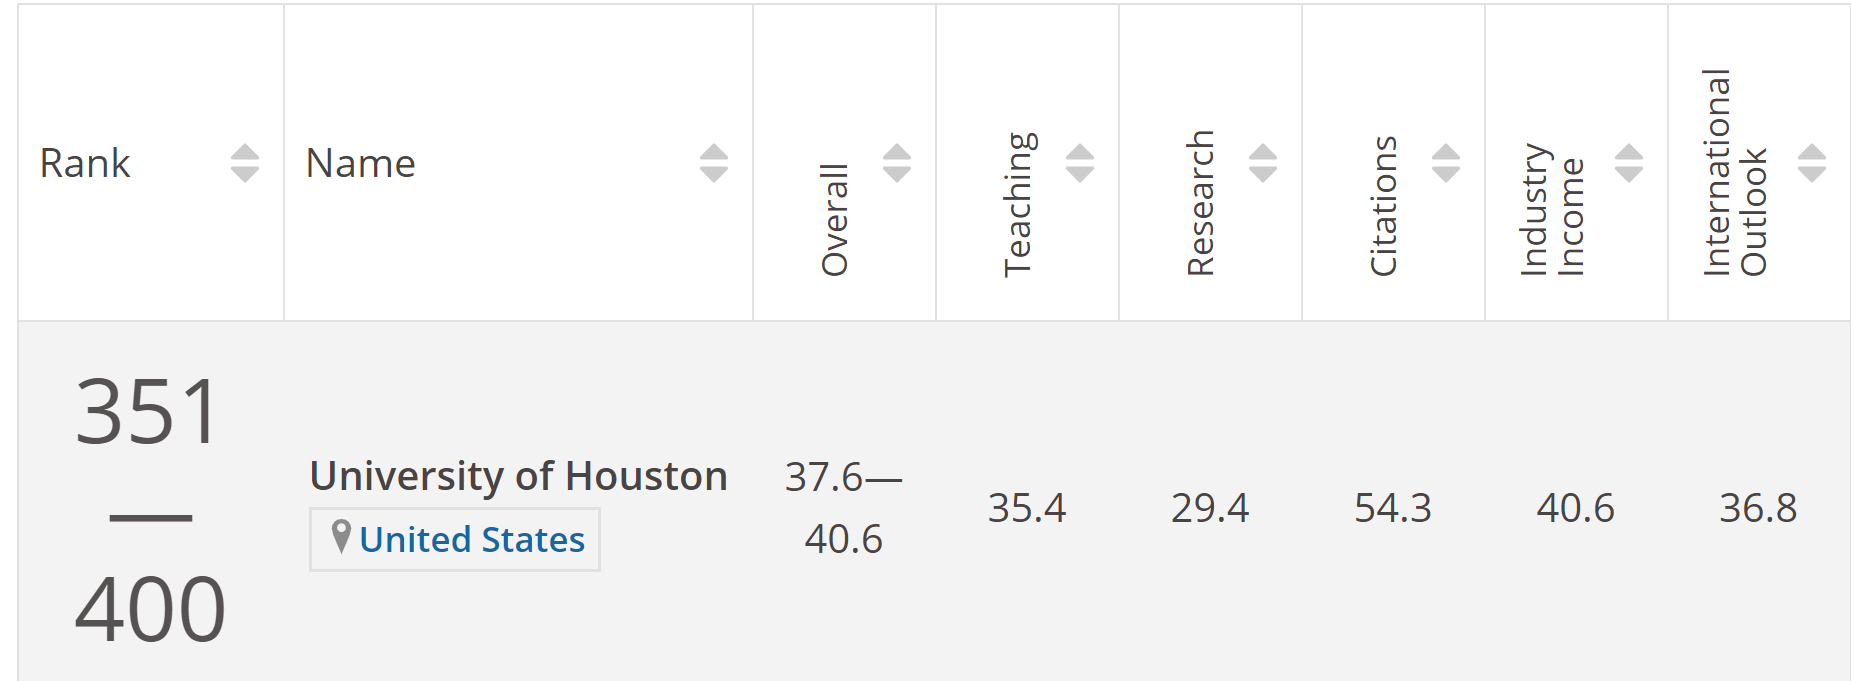Select the Rank column header label
This screenshot has width=1851, height=681.
tap(85, 163)
